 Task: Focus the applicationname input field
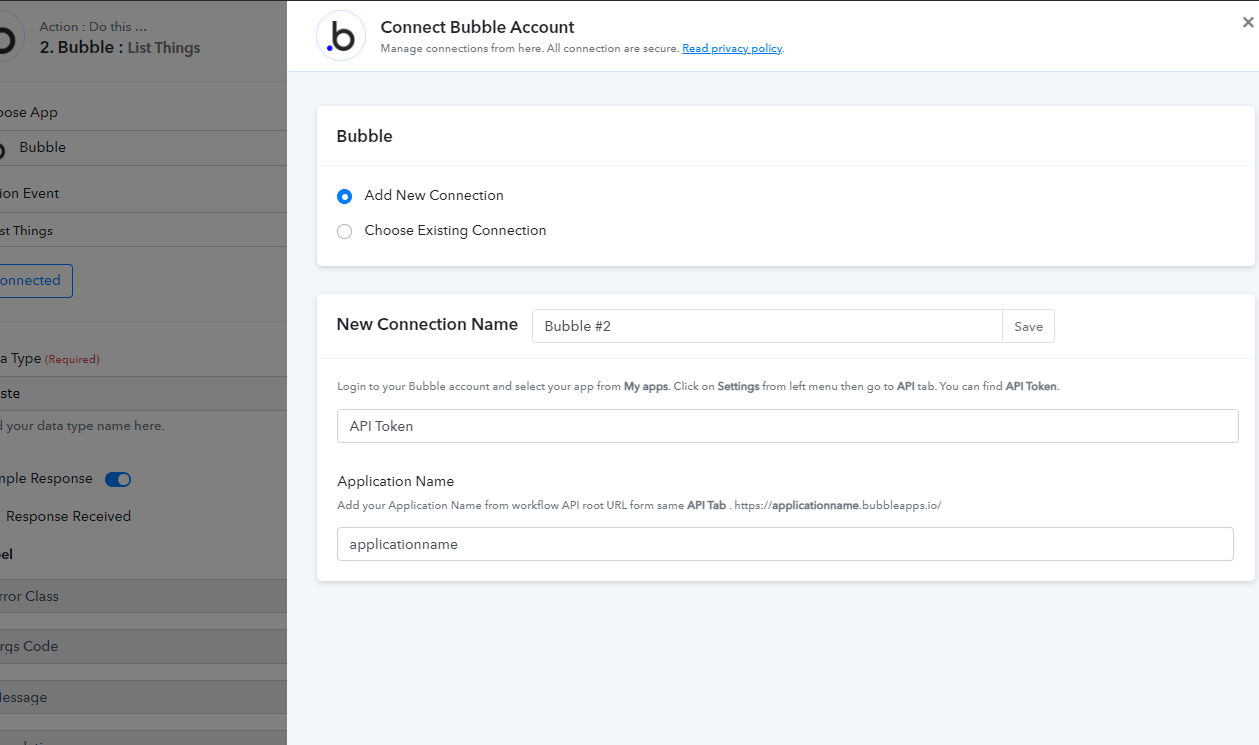tap(785, 544)
